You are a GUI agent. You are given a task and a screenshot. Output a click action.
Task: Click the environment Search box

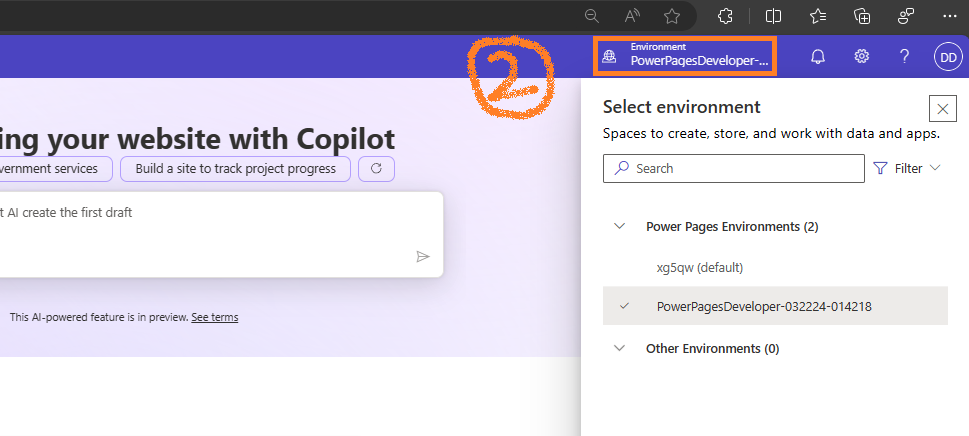734,169
